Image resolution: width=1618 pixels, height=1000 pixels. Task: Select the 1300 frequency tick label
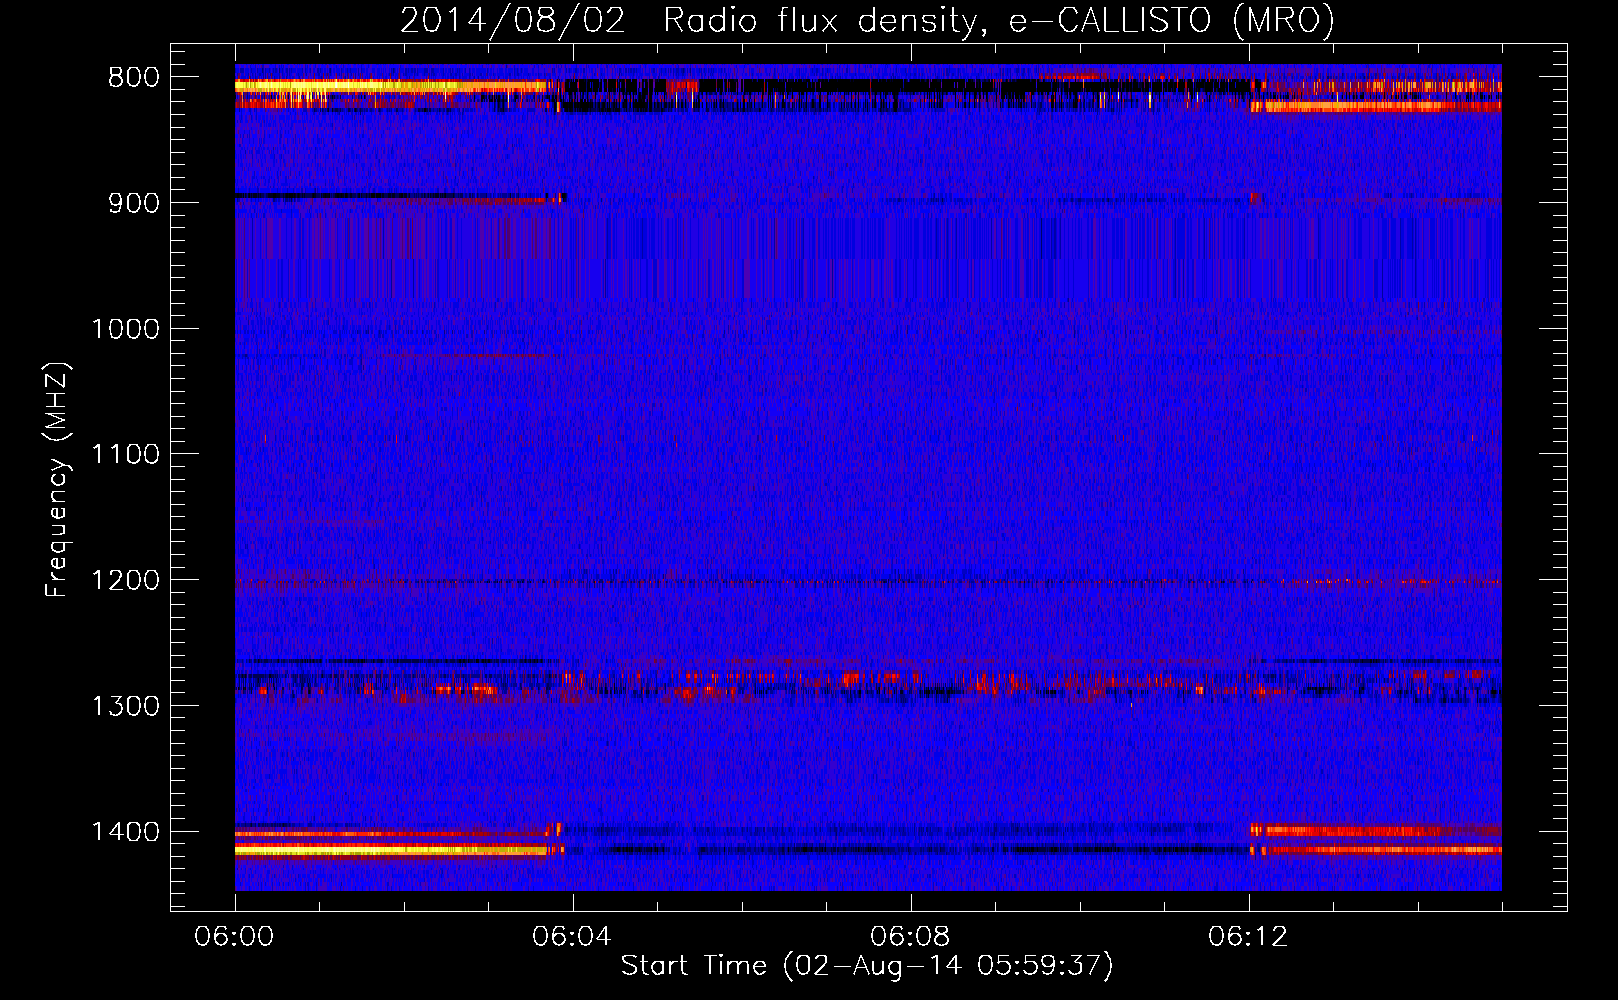(125, 707)
